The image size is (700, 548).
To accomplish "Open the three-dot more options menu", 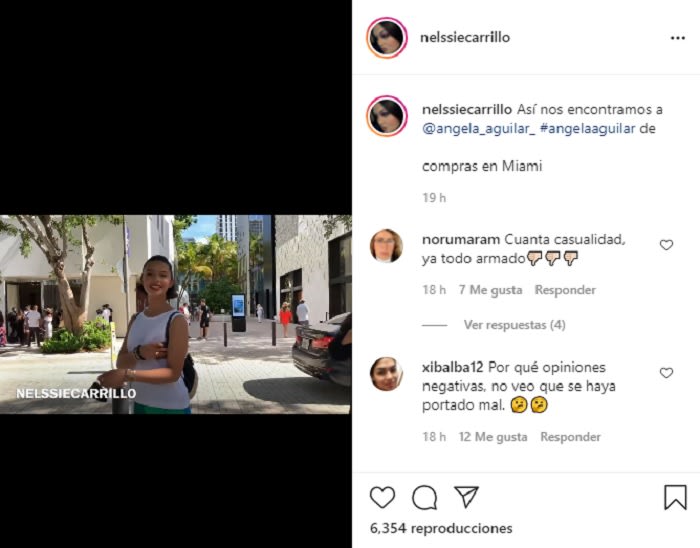I will (677, 38).
